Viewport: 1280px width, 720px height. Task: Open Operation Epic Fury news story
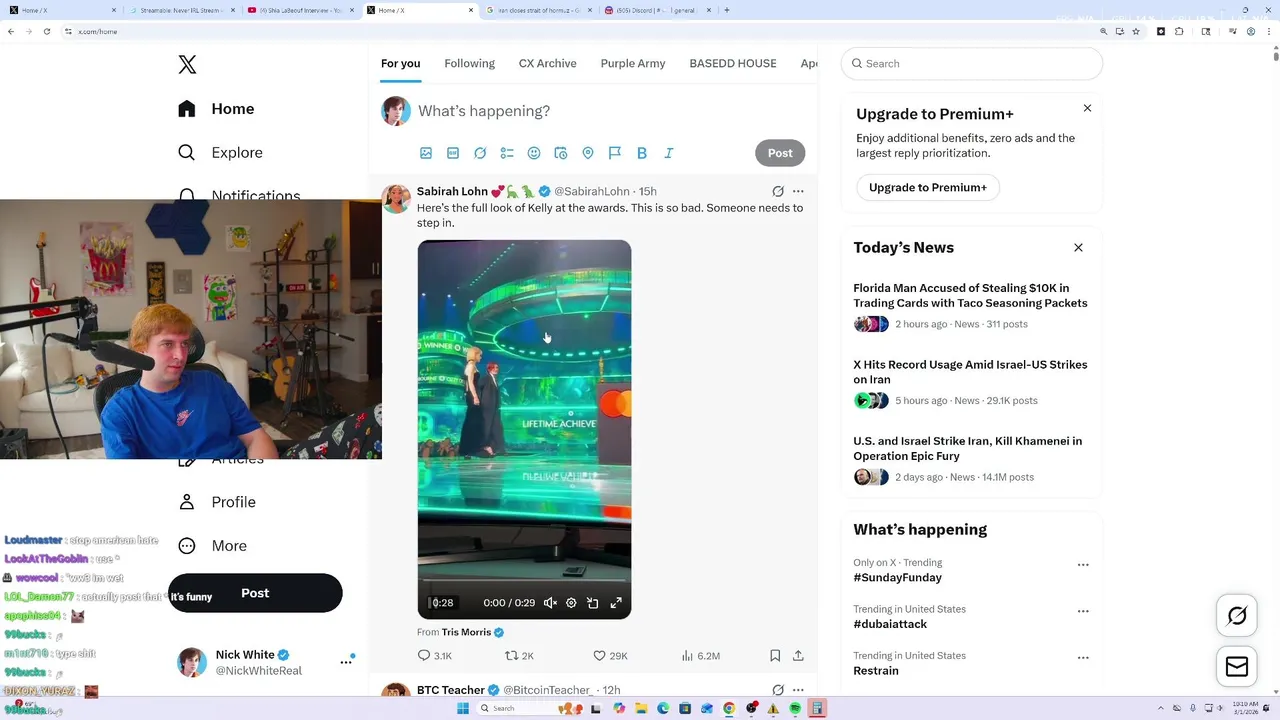(971, 458)
